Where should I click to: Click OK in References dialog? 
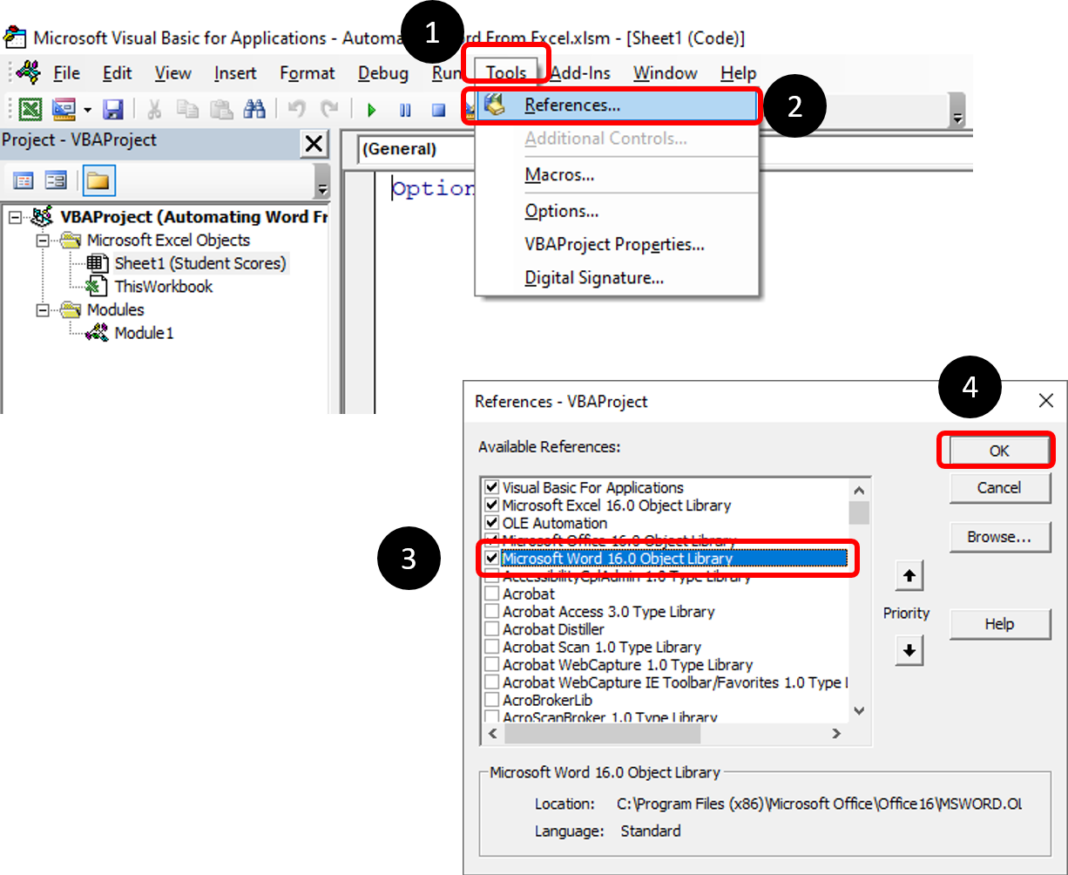pos(999,451)
